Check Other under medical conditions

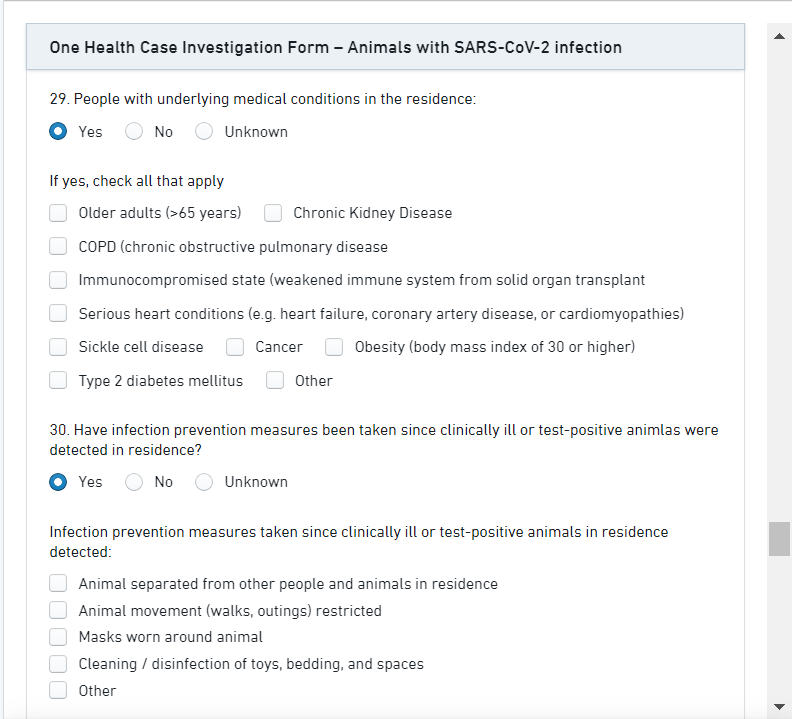pos(275,381)
